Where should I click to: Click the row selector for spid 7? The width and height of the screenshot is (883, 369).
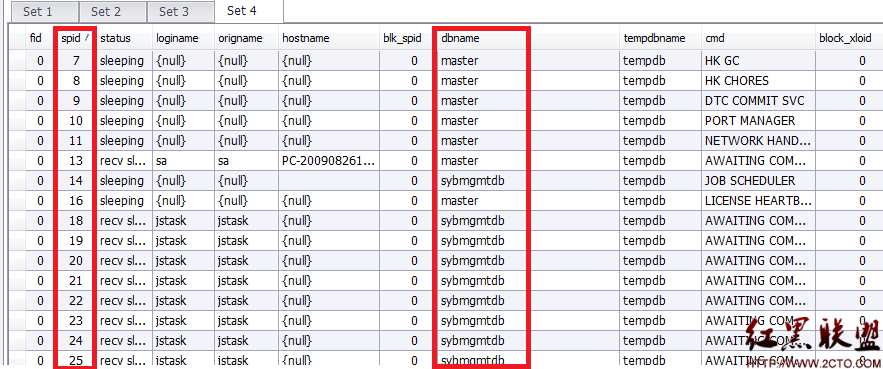tap(17, 61)
